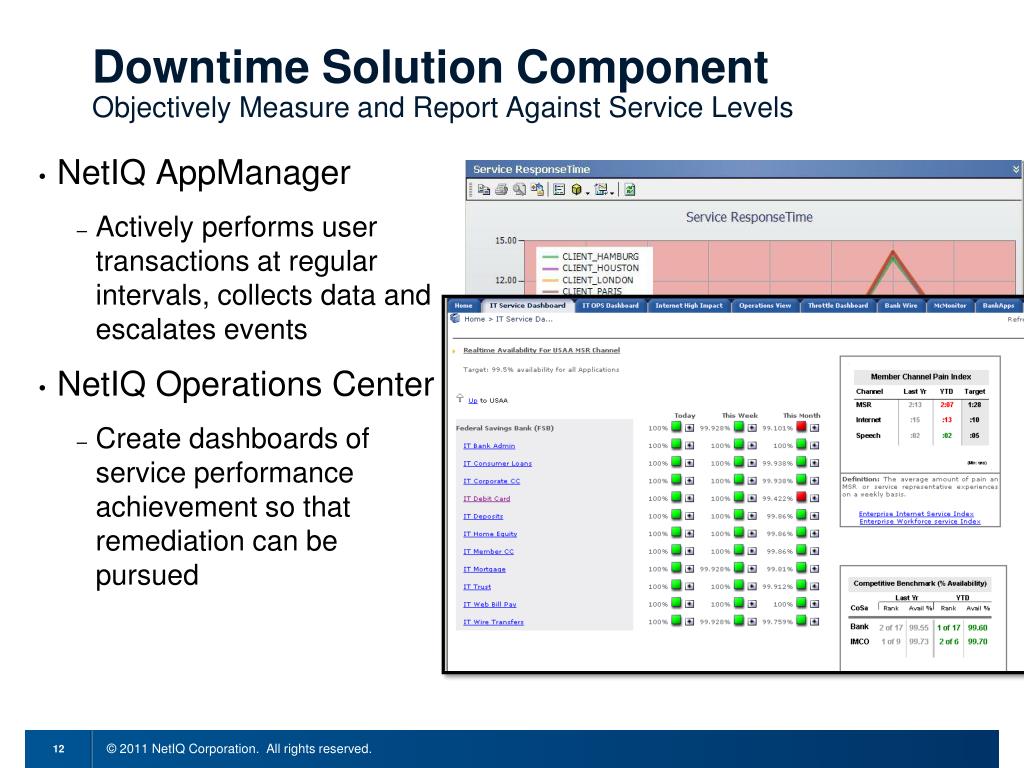This screenshot has height=768, width=1024.
Task: Click the export chart icon in chart toolbar
Action: click(537, 190)
